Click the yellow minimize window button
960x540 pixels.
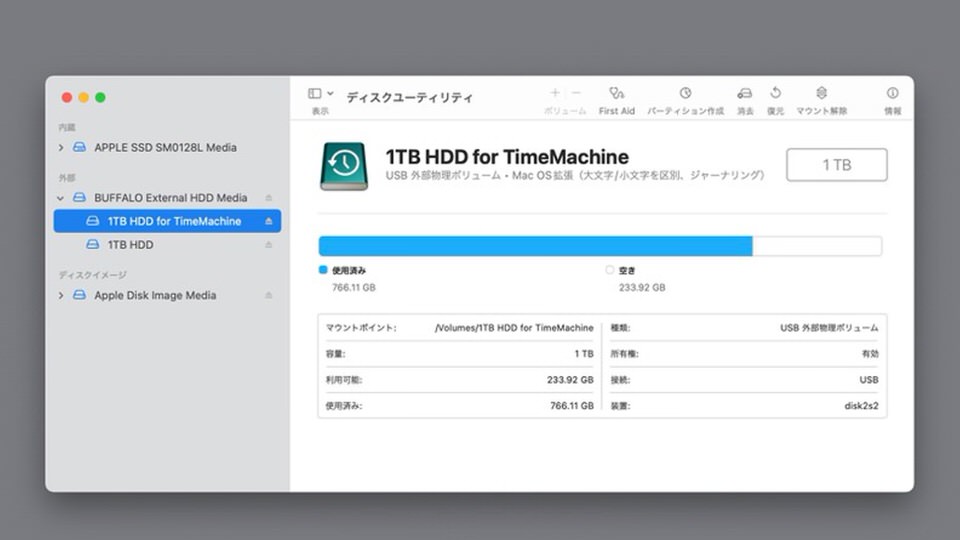84,97
